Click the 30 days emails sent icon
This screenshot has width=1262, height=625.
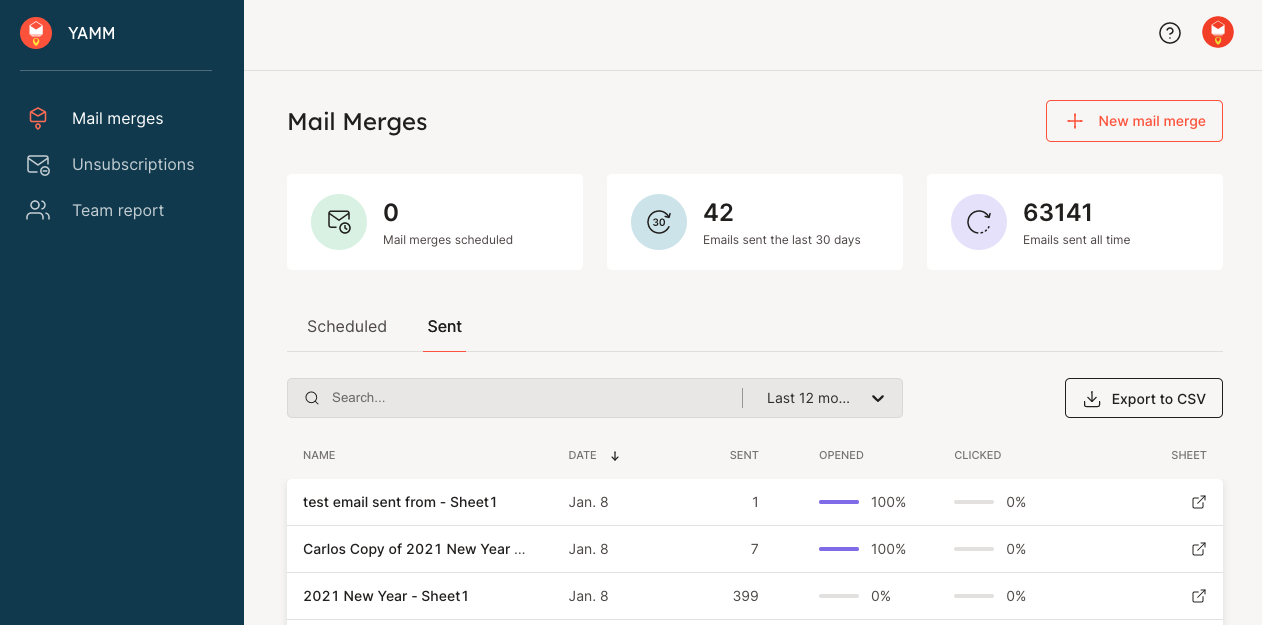coord(658,222)
